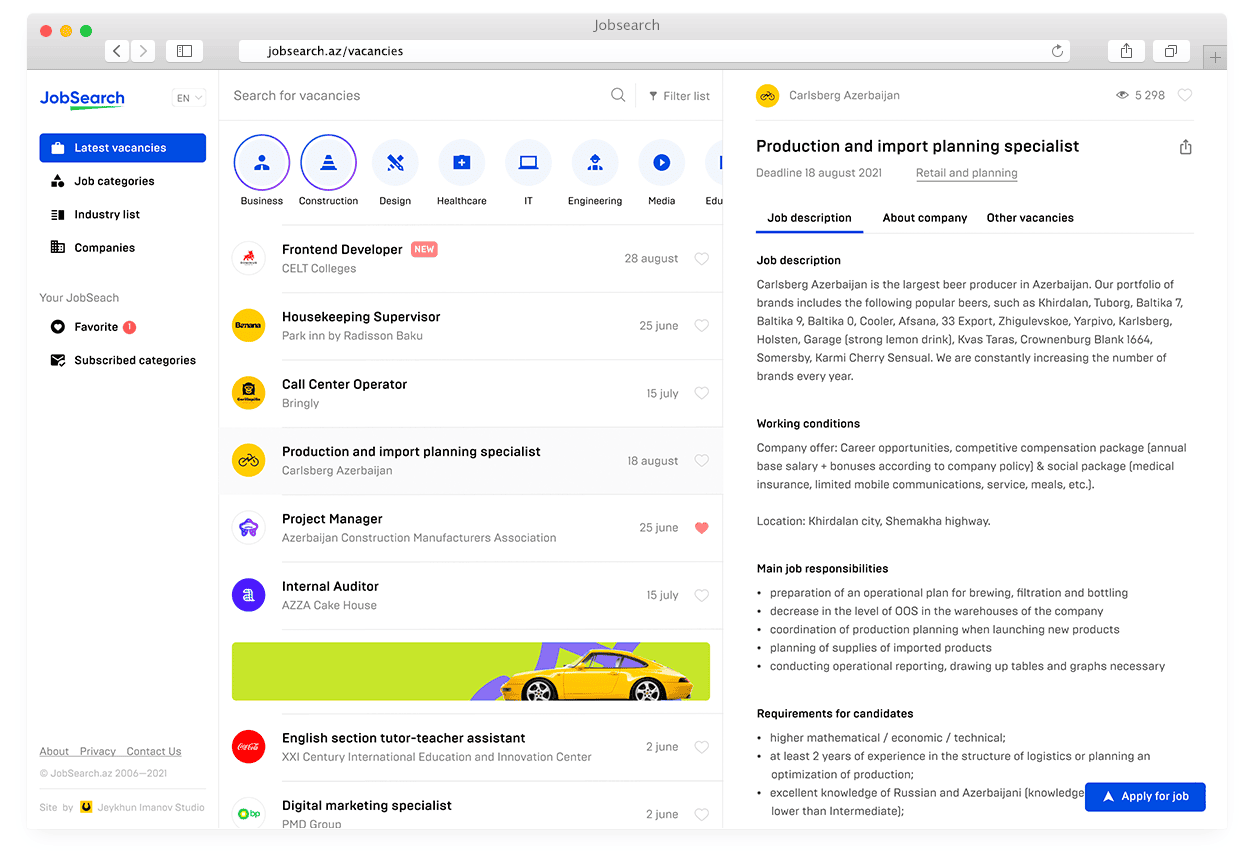
Task: Open the Healthcare category icon
Action: point(461,162)
